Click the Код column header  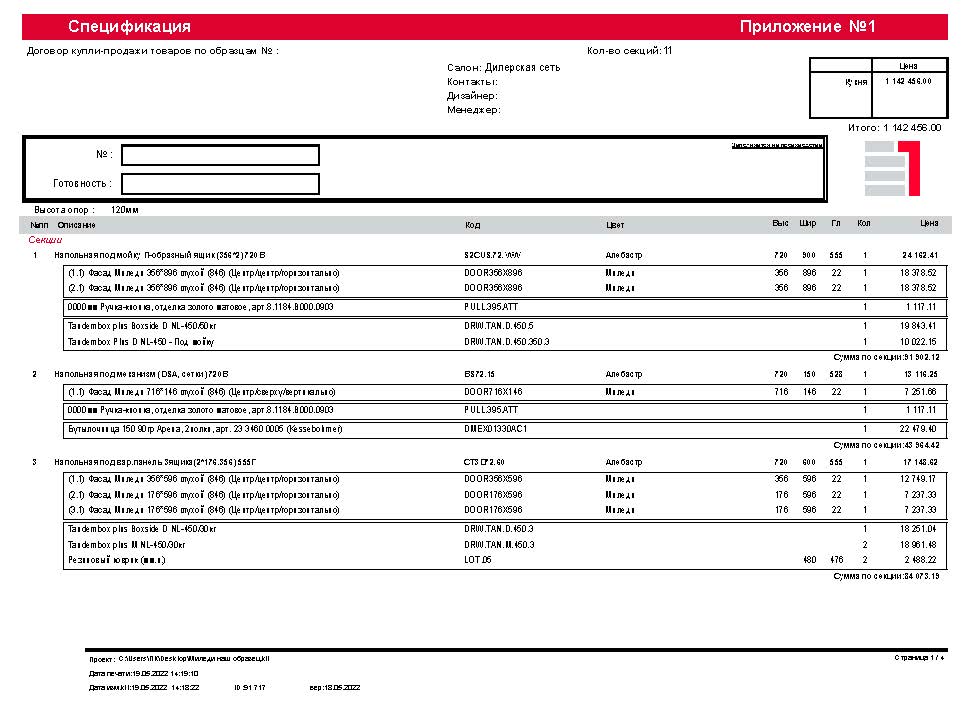coord(472,225)
